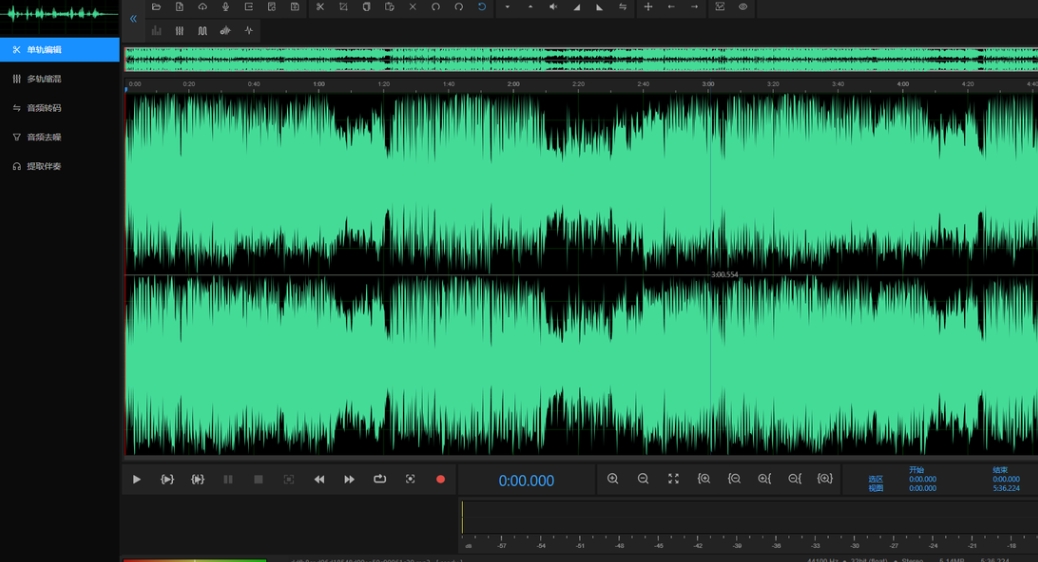Click the scissors cut icon
The image size is (1038, 562).
click(320, 7)
